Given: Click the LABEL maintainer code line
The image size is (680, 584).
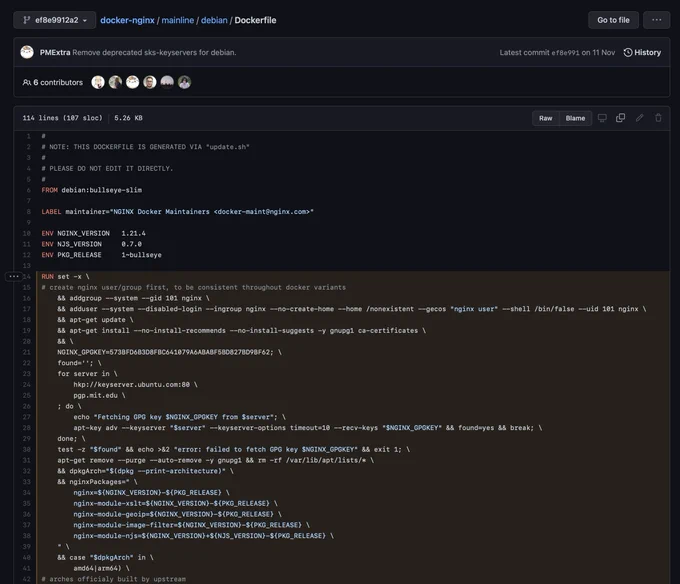Looking at the screenshot, I should (x=177, y=212).
